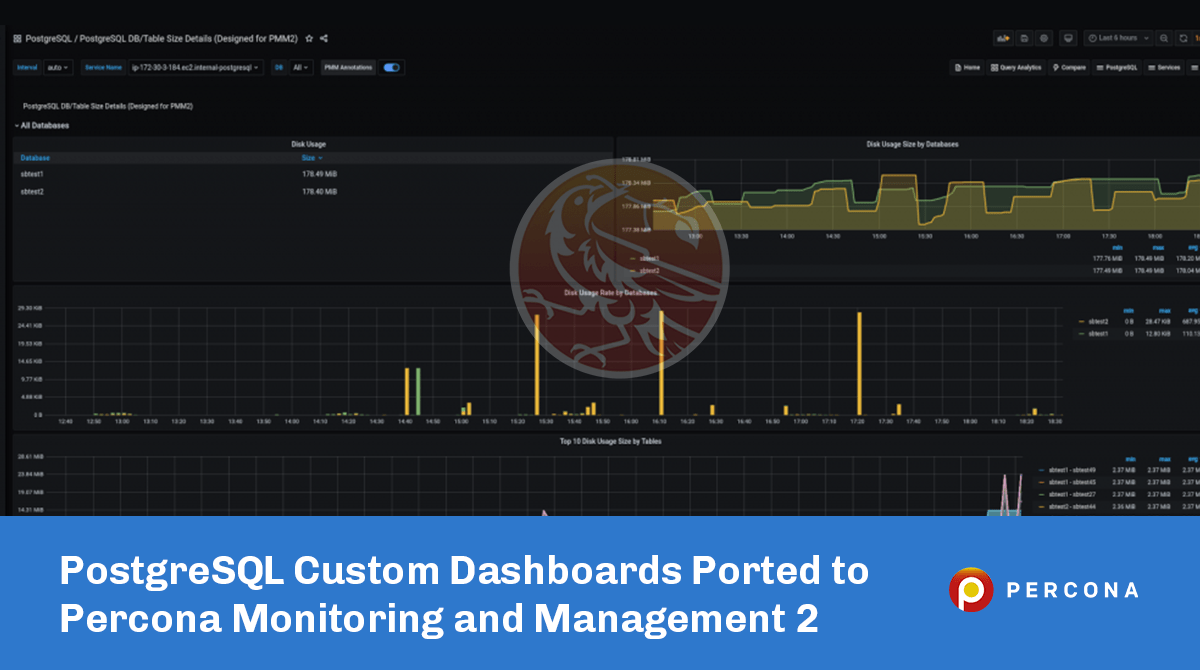
Task: Open the Services menu
Action: [x=1164, y=68]
